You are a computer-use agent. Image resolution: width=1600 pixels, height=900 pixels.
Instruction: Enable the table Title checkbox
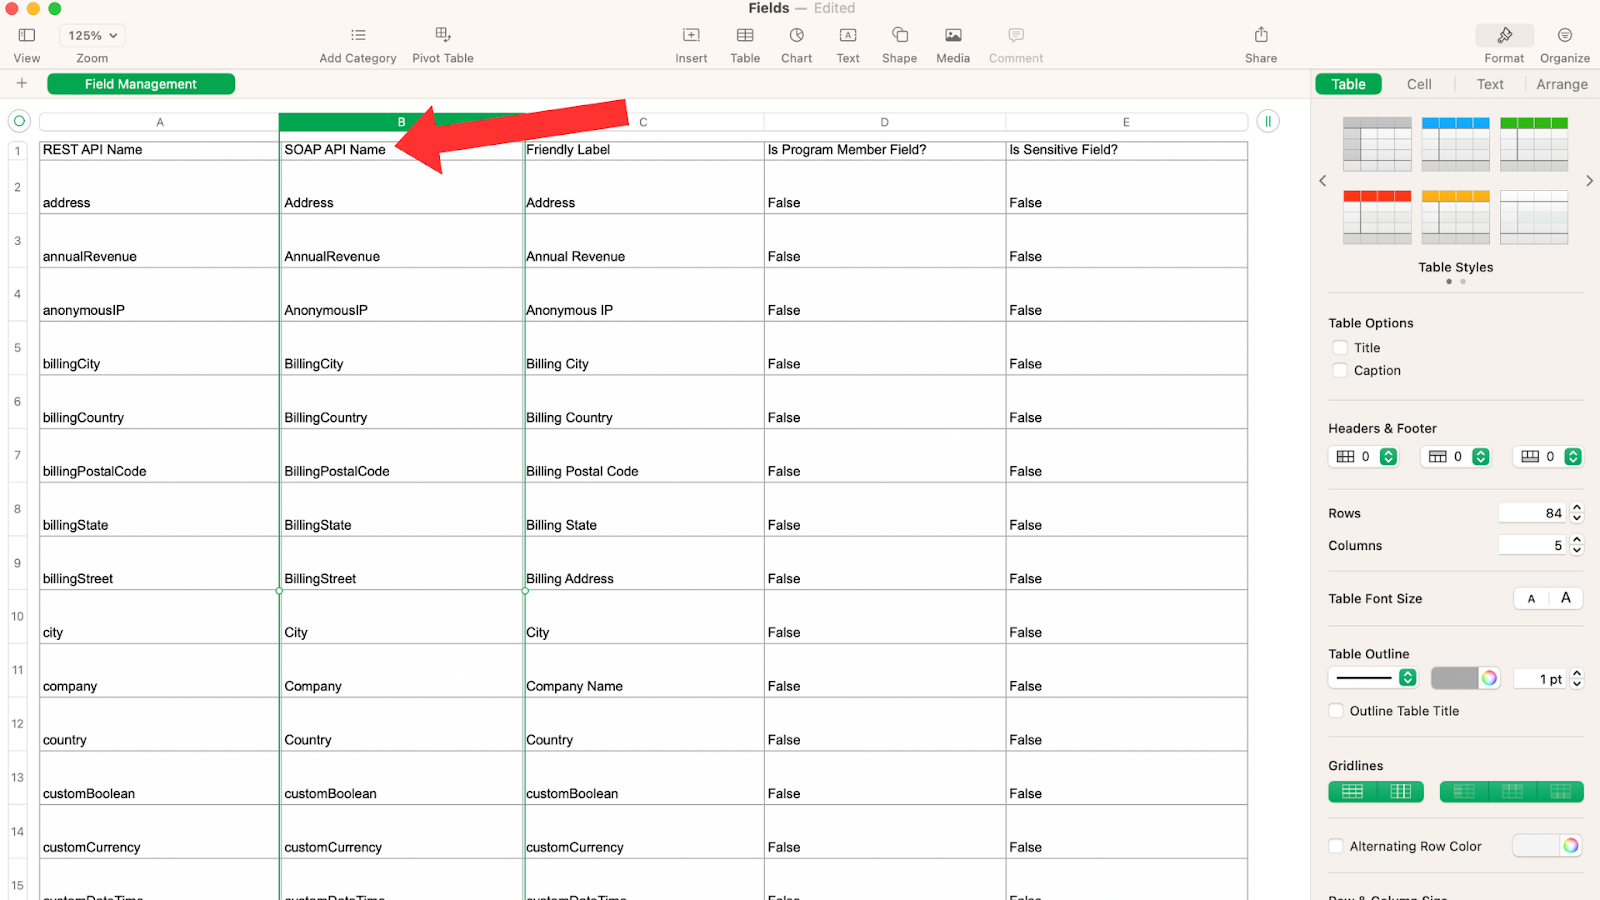[1340, 348]
